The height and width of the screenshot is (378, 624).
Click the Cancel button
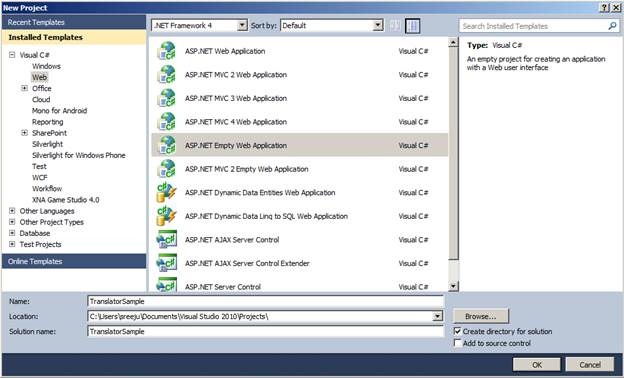(x=590, y=364)
